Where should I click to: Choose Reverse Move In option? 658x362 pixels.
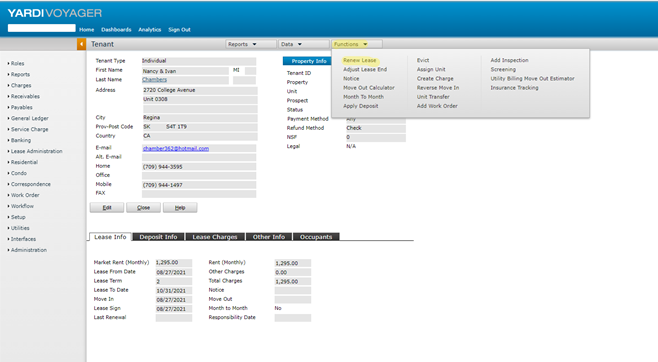tap(438, 88)
